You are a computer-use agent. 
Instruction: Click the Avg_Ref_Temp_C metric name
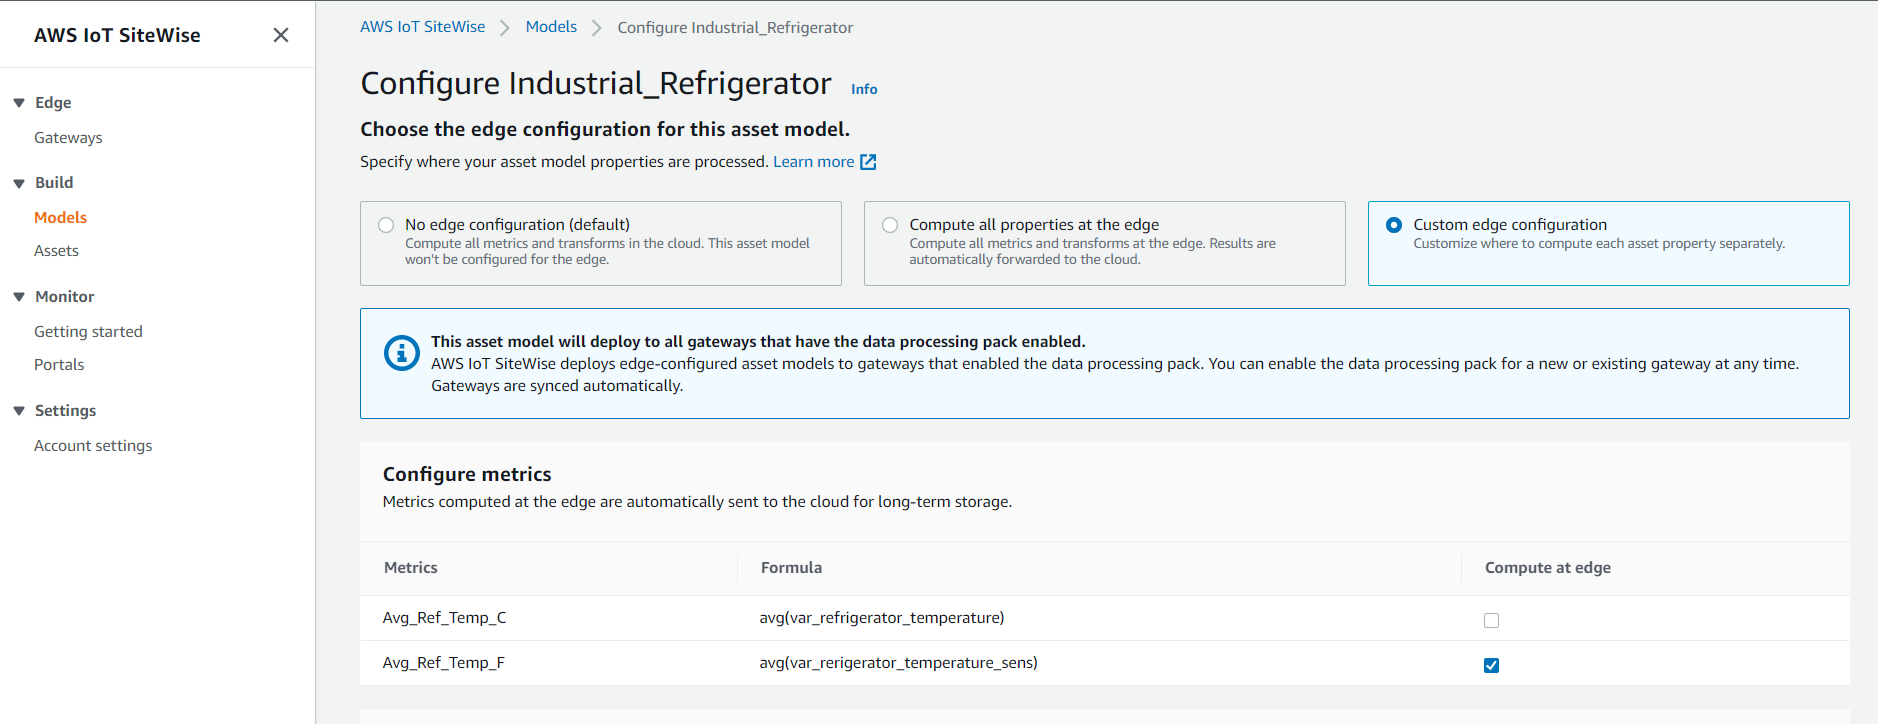pyautogui.click(x=444, y=618)
